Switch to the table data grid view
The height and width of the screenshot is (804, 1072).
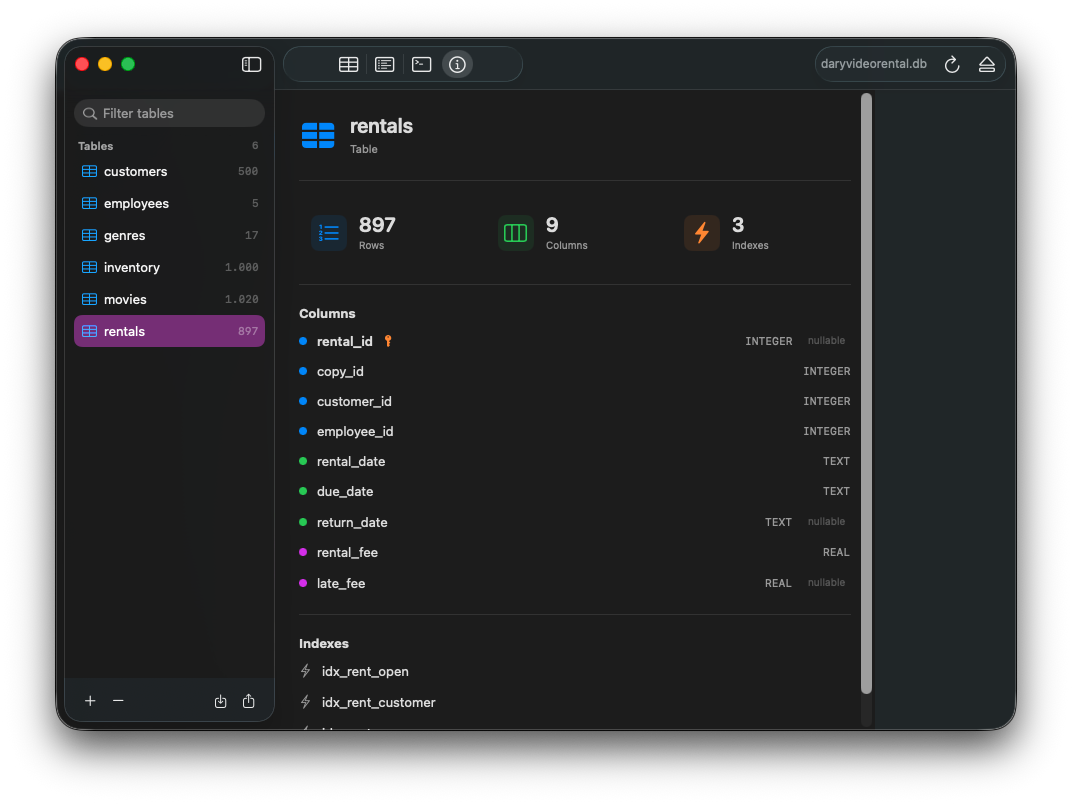coord(349,64)
